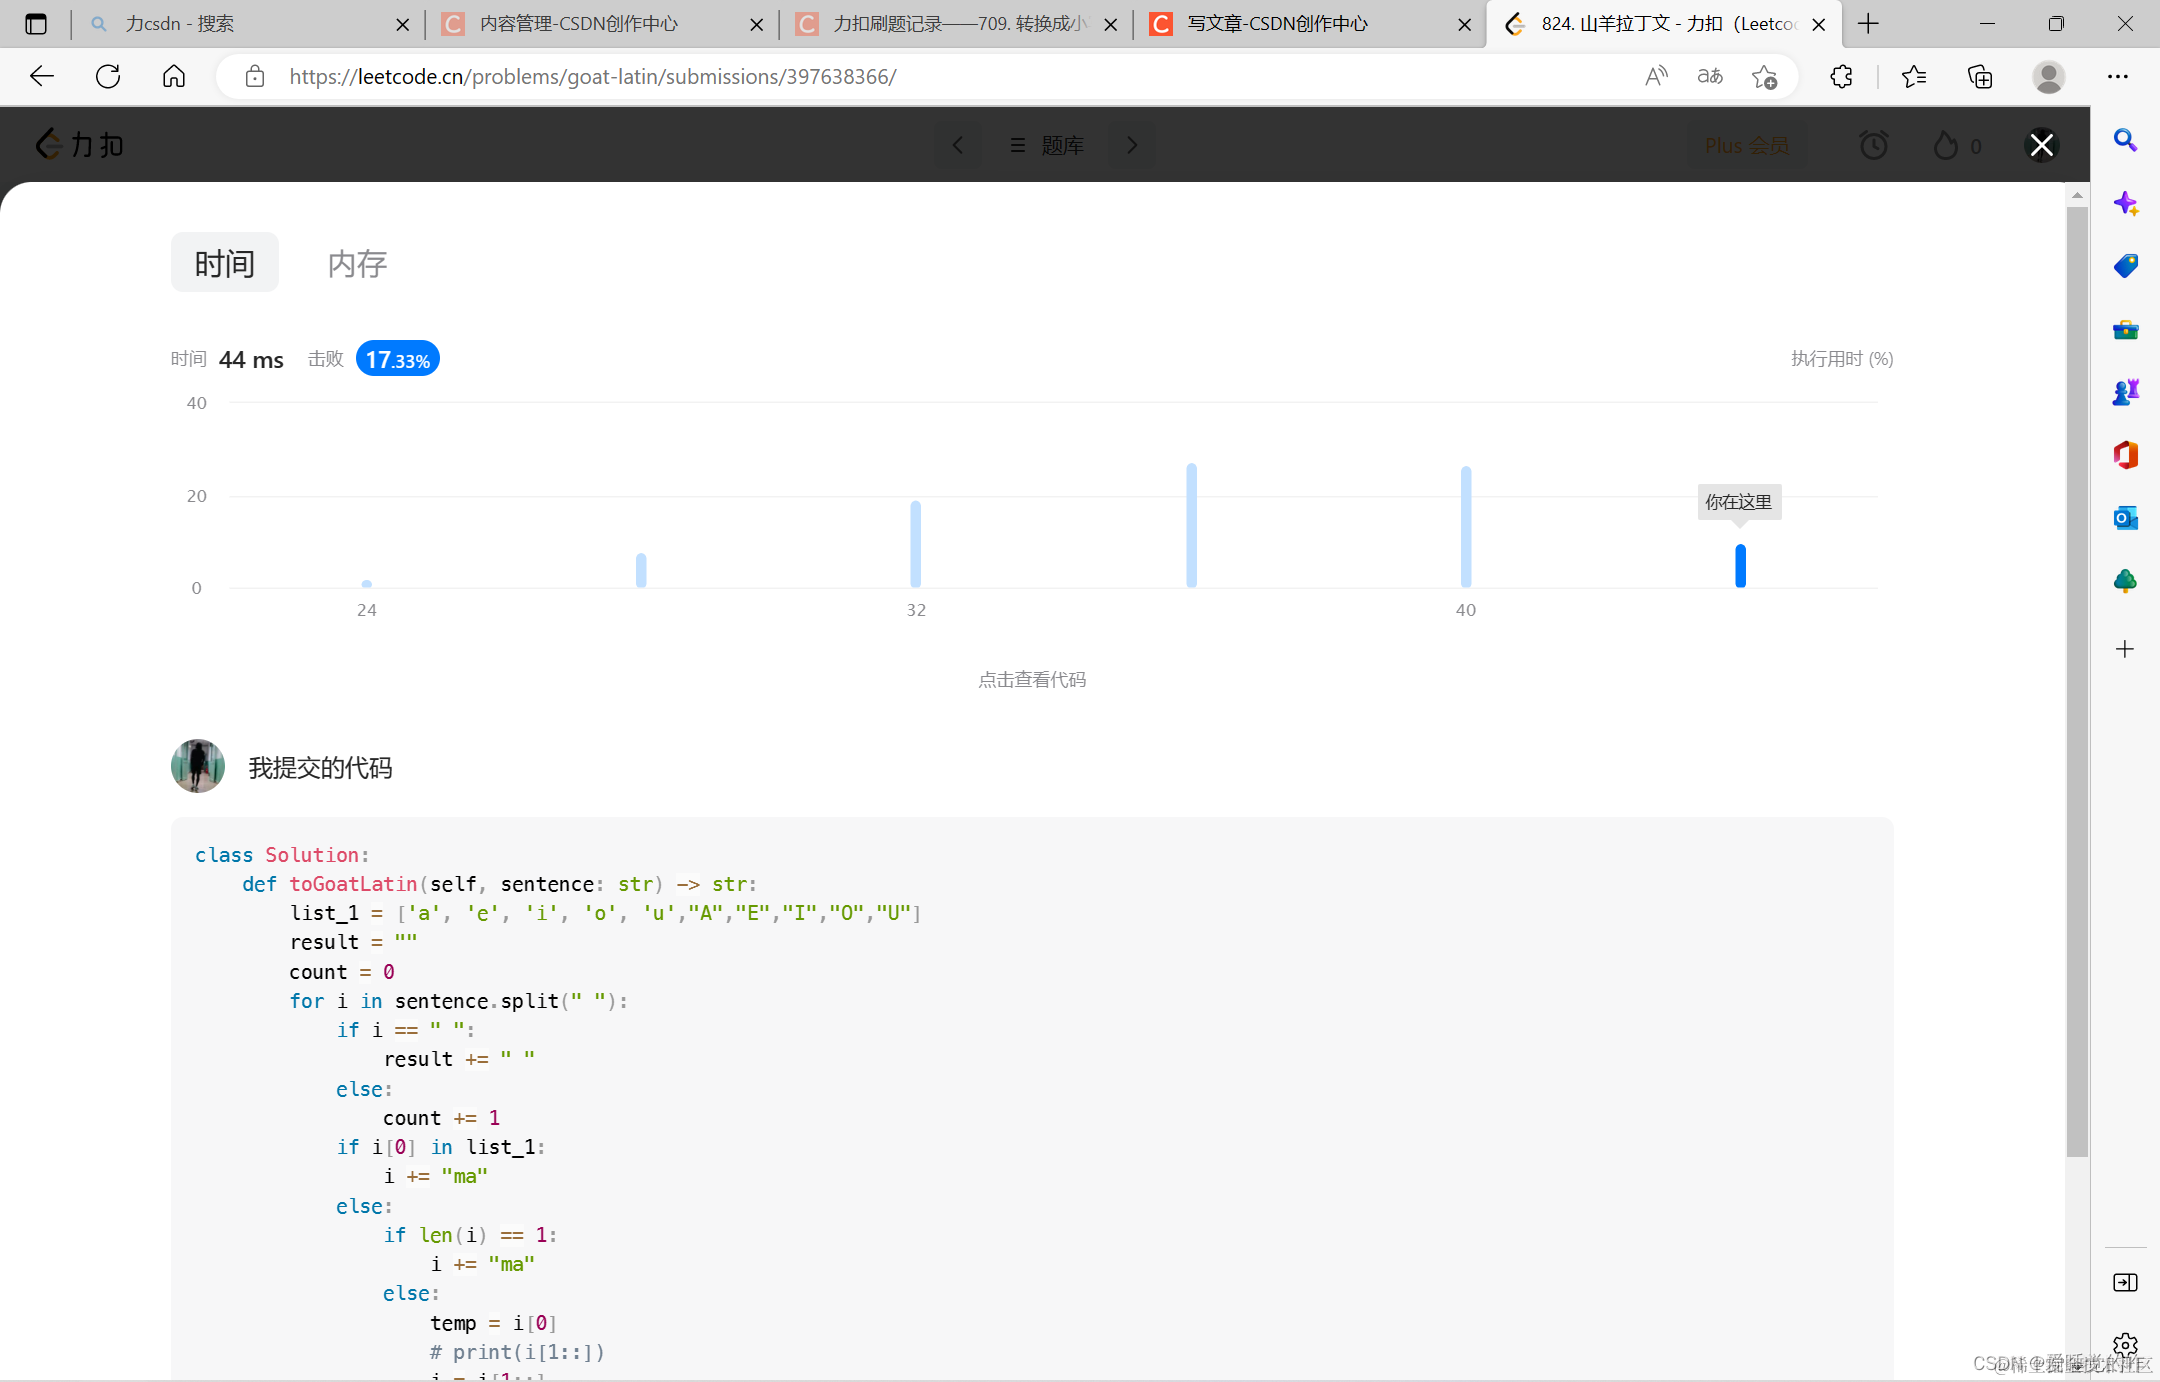Click the highlighted 44 ms chart bar
Screen dimensions: 2160x1382
point(1740,566)
